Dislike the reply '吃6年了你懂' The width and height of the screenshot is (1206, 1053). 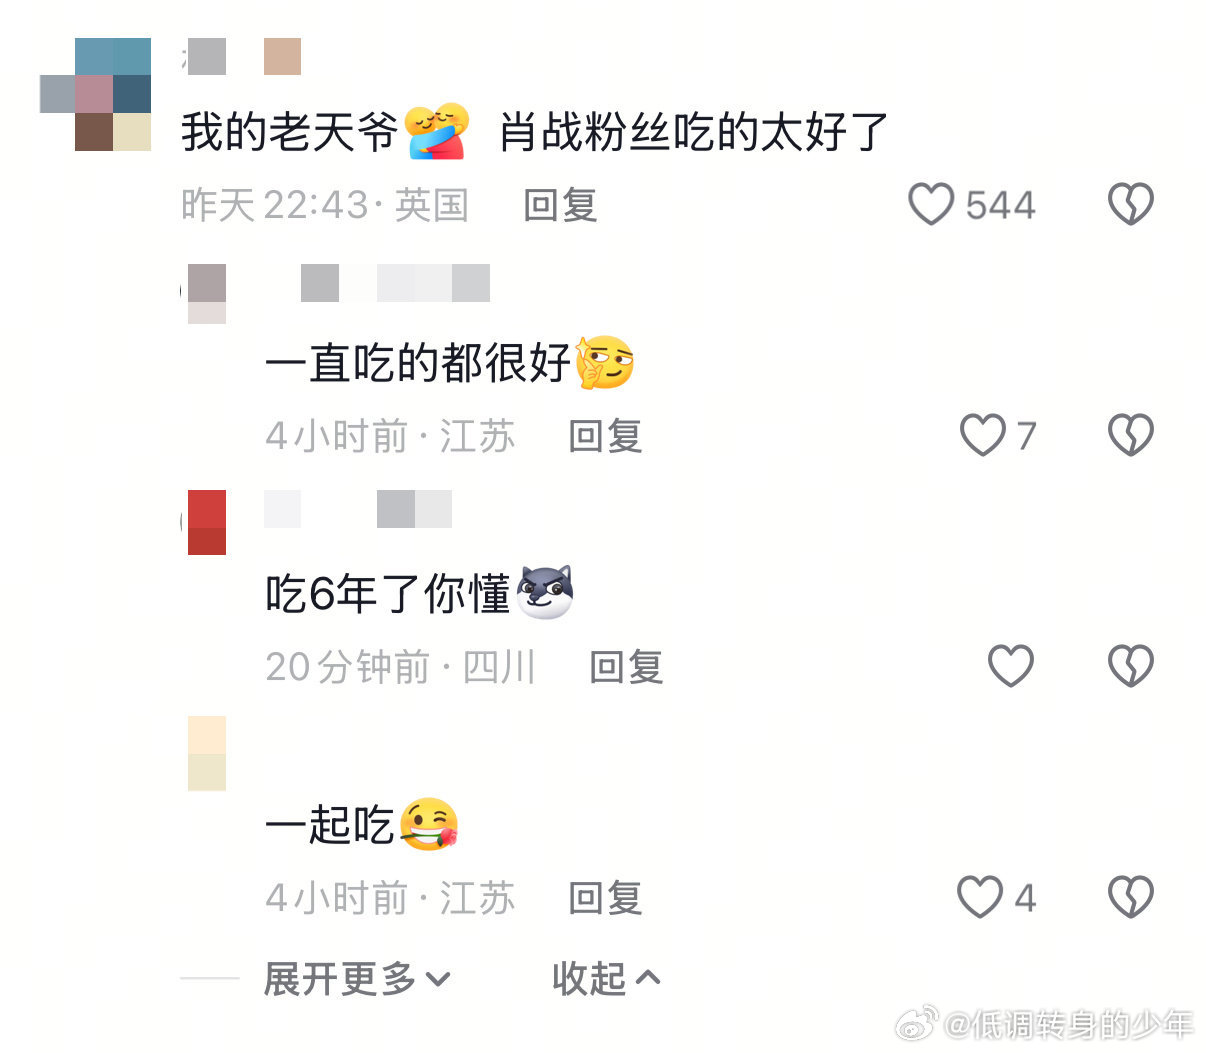1131,666
